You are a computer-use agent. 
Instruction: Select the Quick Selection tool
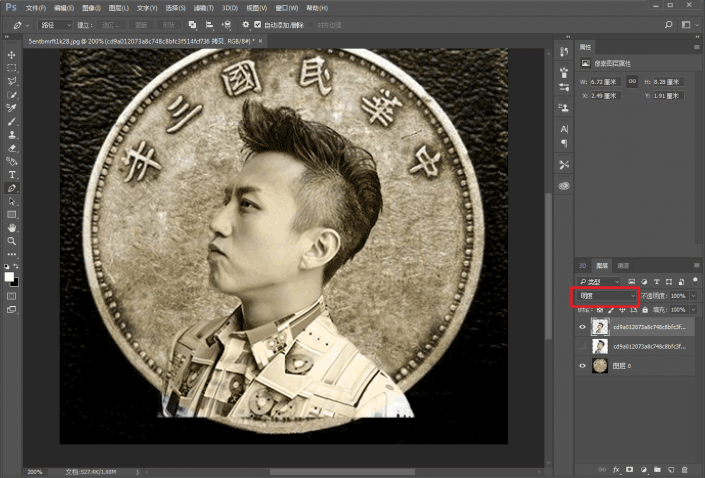point(12,95)
